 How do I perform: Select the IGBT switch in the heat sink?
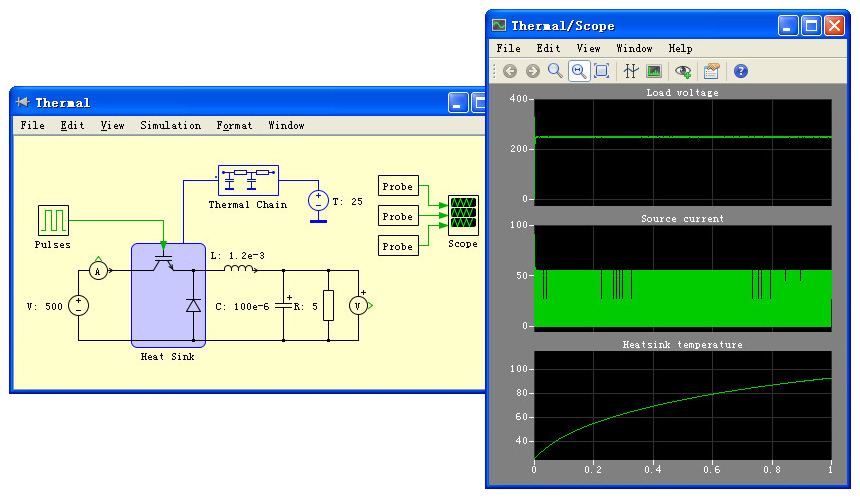[163, 262]
